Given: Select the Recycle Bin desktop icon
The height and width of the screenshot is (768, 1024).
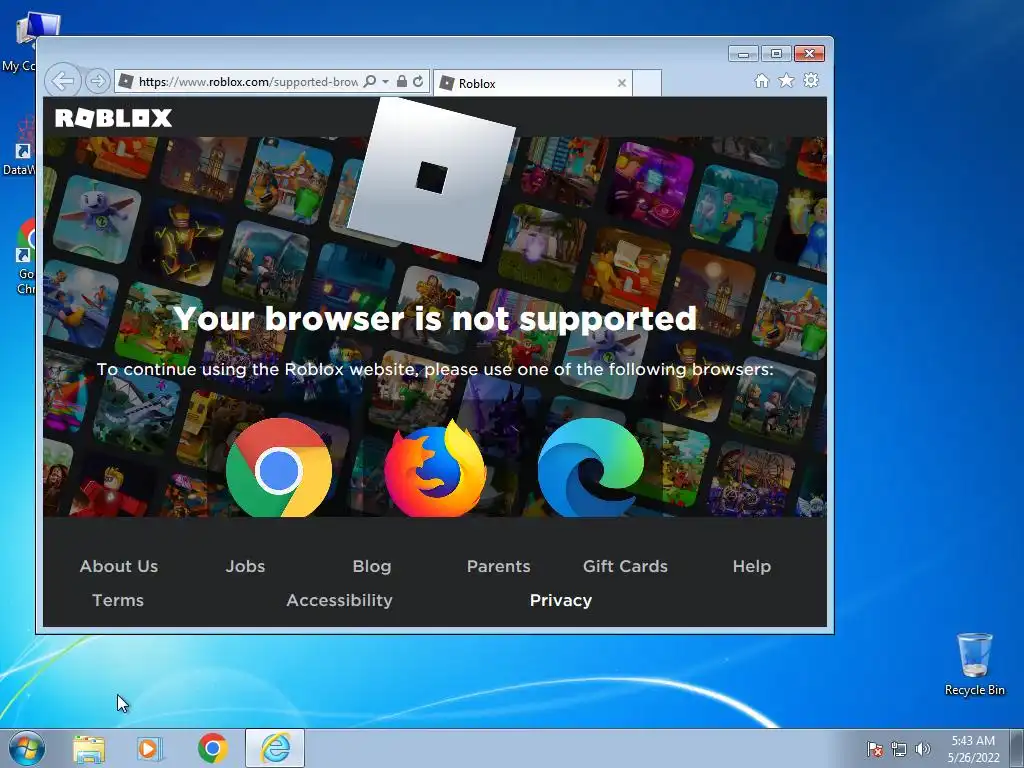Looking at the screenshot, I should pyautogui.click(x=974, y=664).
